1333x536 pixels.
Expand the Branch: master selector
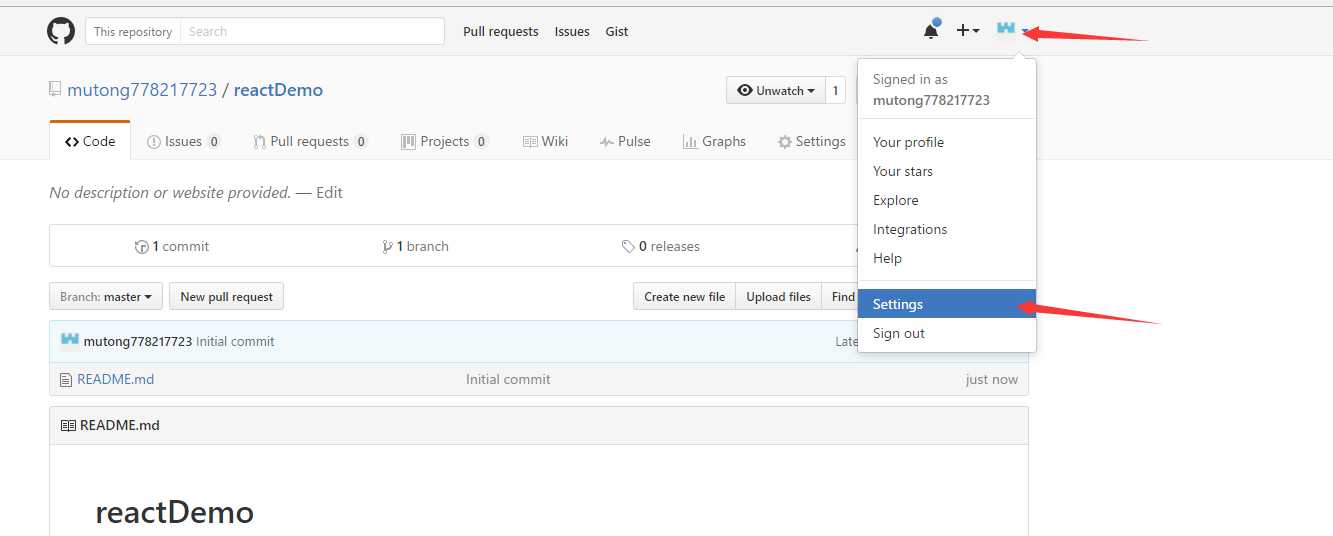(105, 297)
